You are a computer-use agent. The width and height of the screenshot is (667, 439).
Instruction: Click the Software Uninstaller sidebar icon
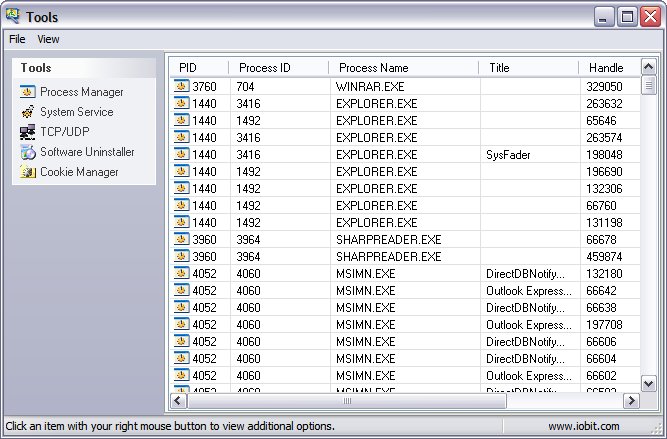coord(28,152)
